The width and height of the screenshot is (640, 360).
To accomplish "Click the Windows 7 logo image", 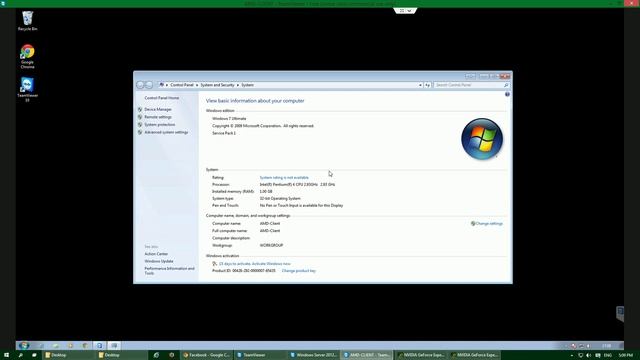I will [x=482, y=139].
